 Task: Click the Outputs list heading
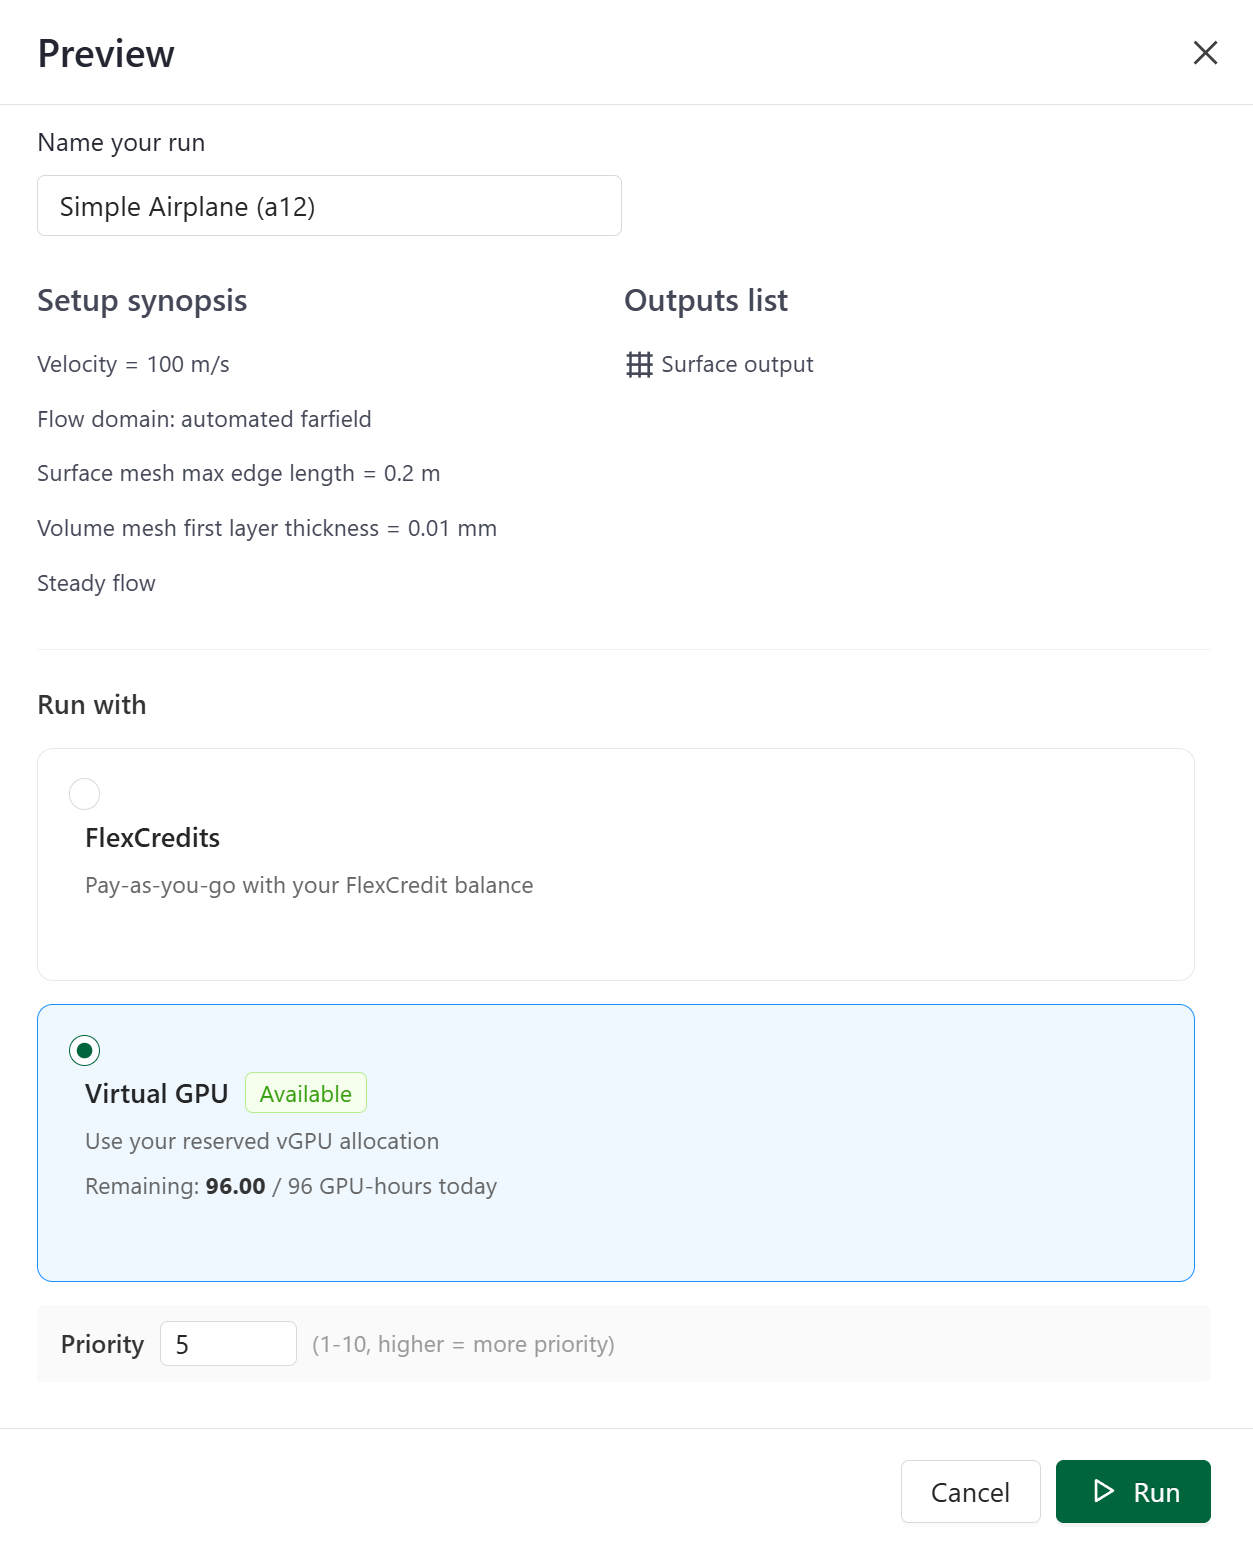tap(705, 300)
